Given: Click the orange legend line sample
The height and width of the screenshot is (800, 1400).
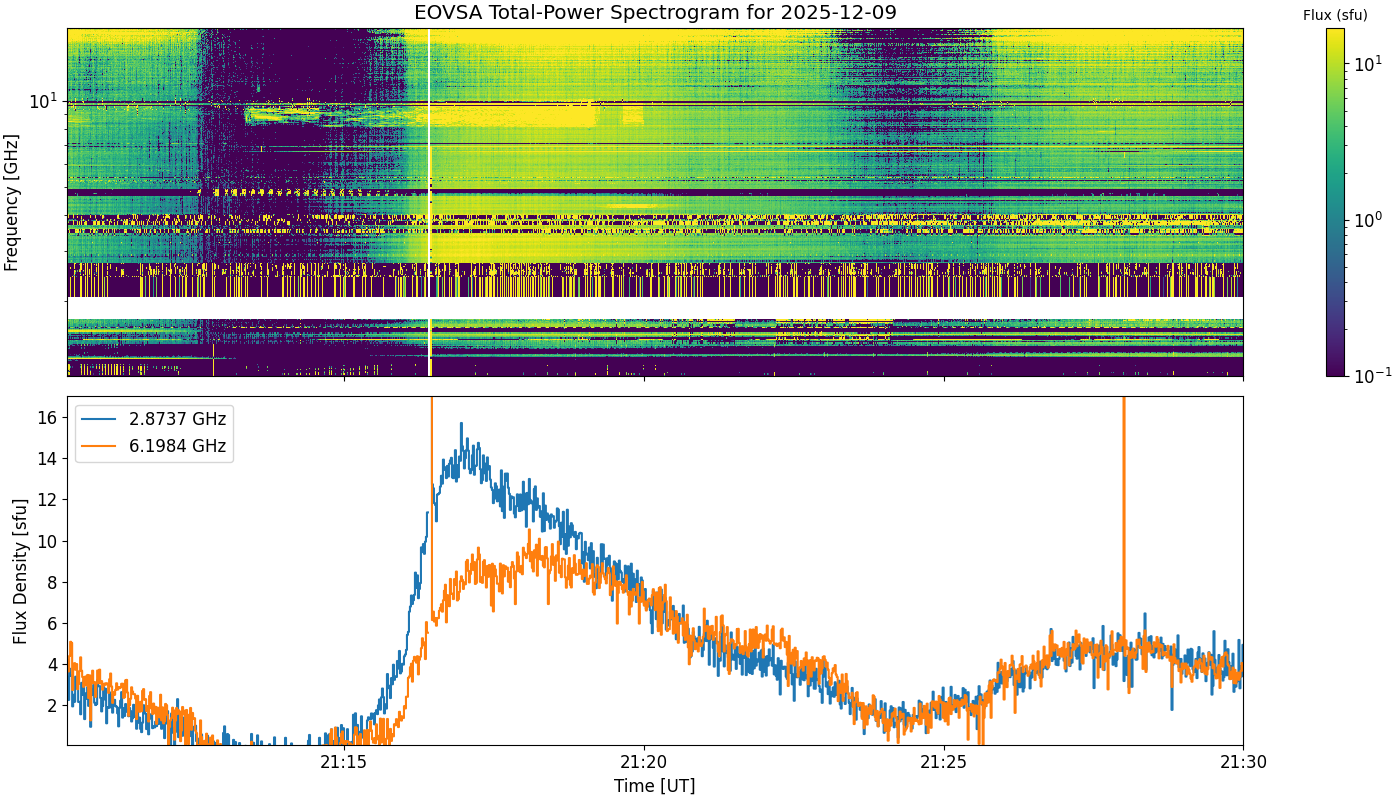Looking at the screenshot, I should pos(101,445).
